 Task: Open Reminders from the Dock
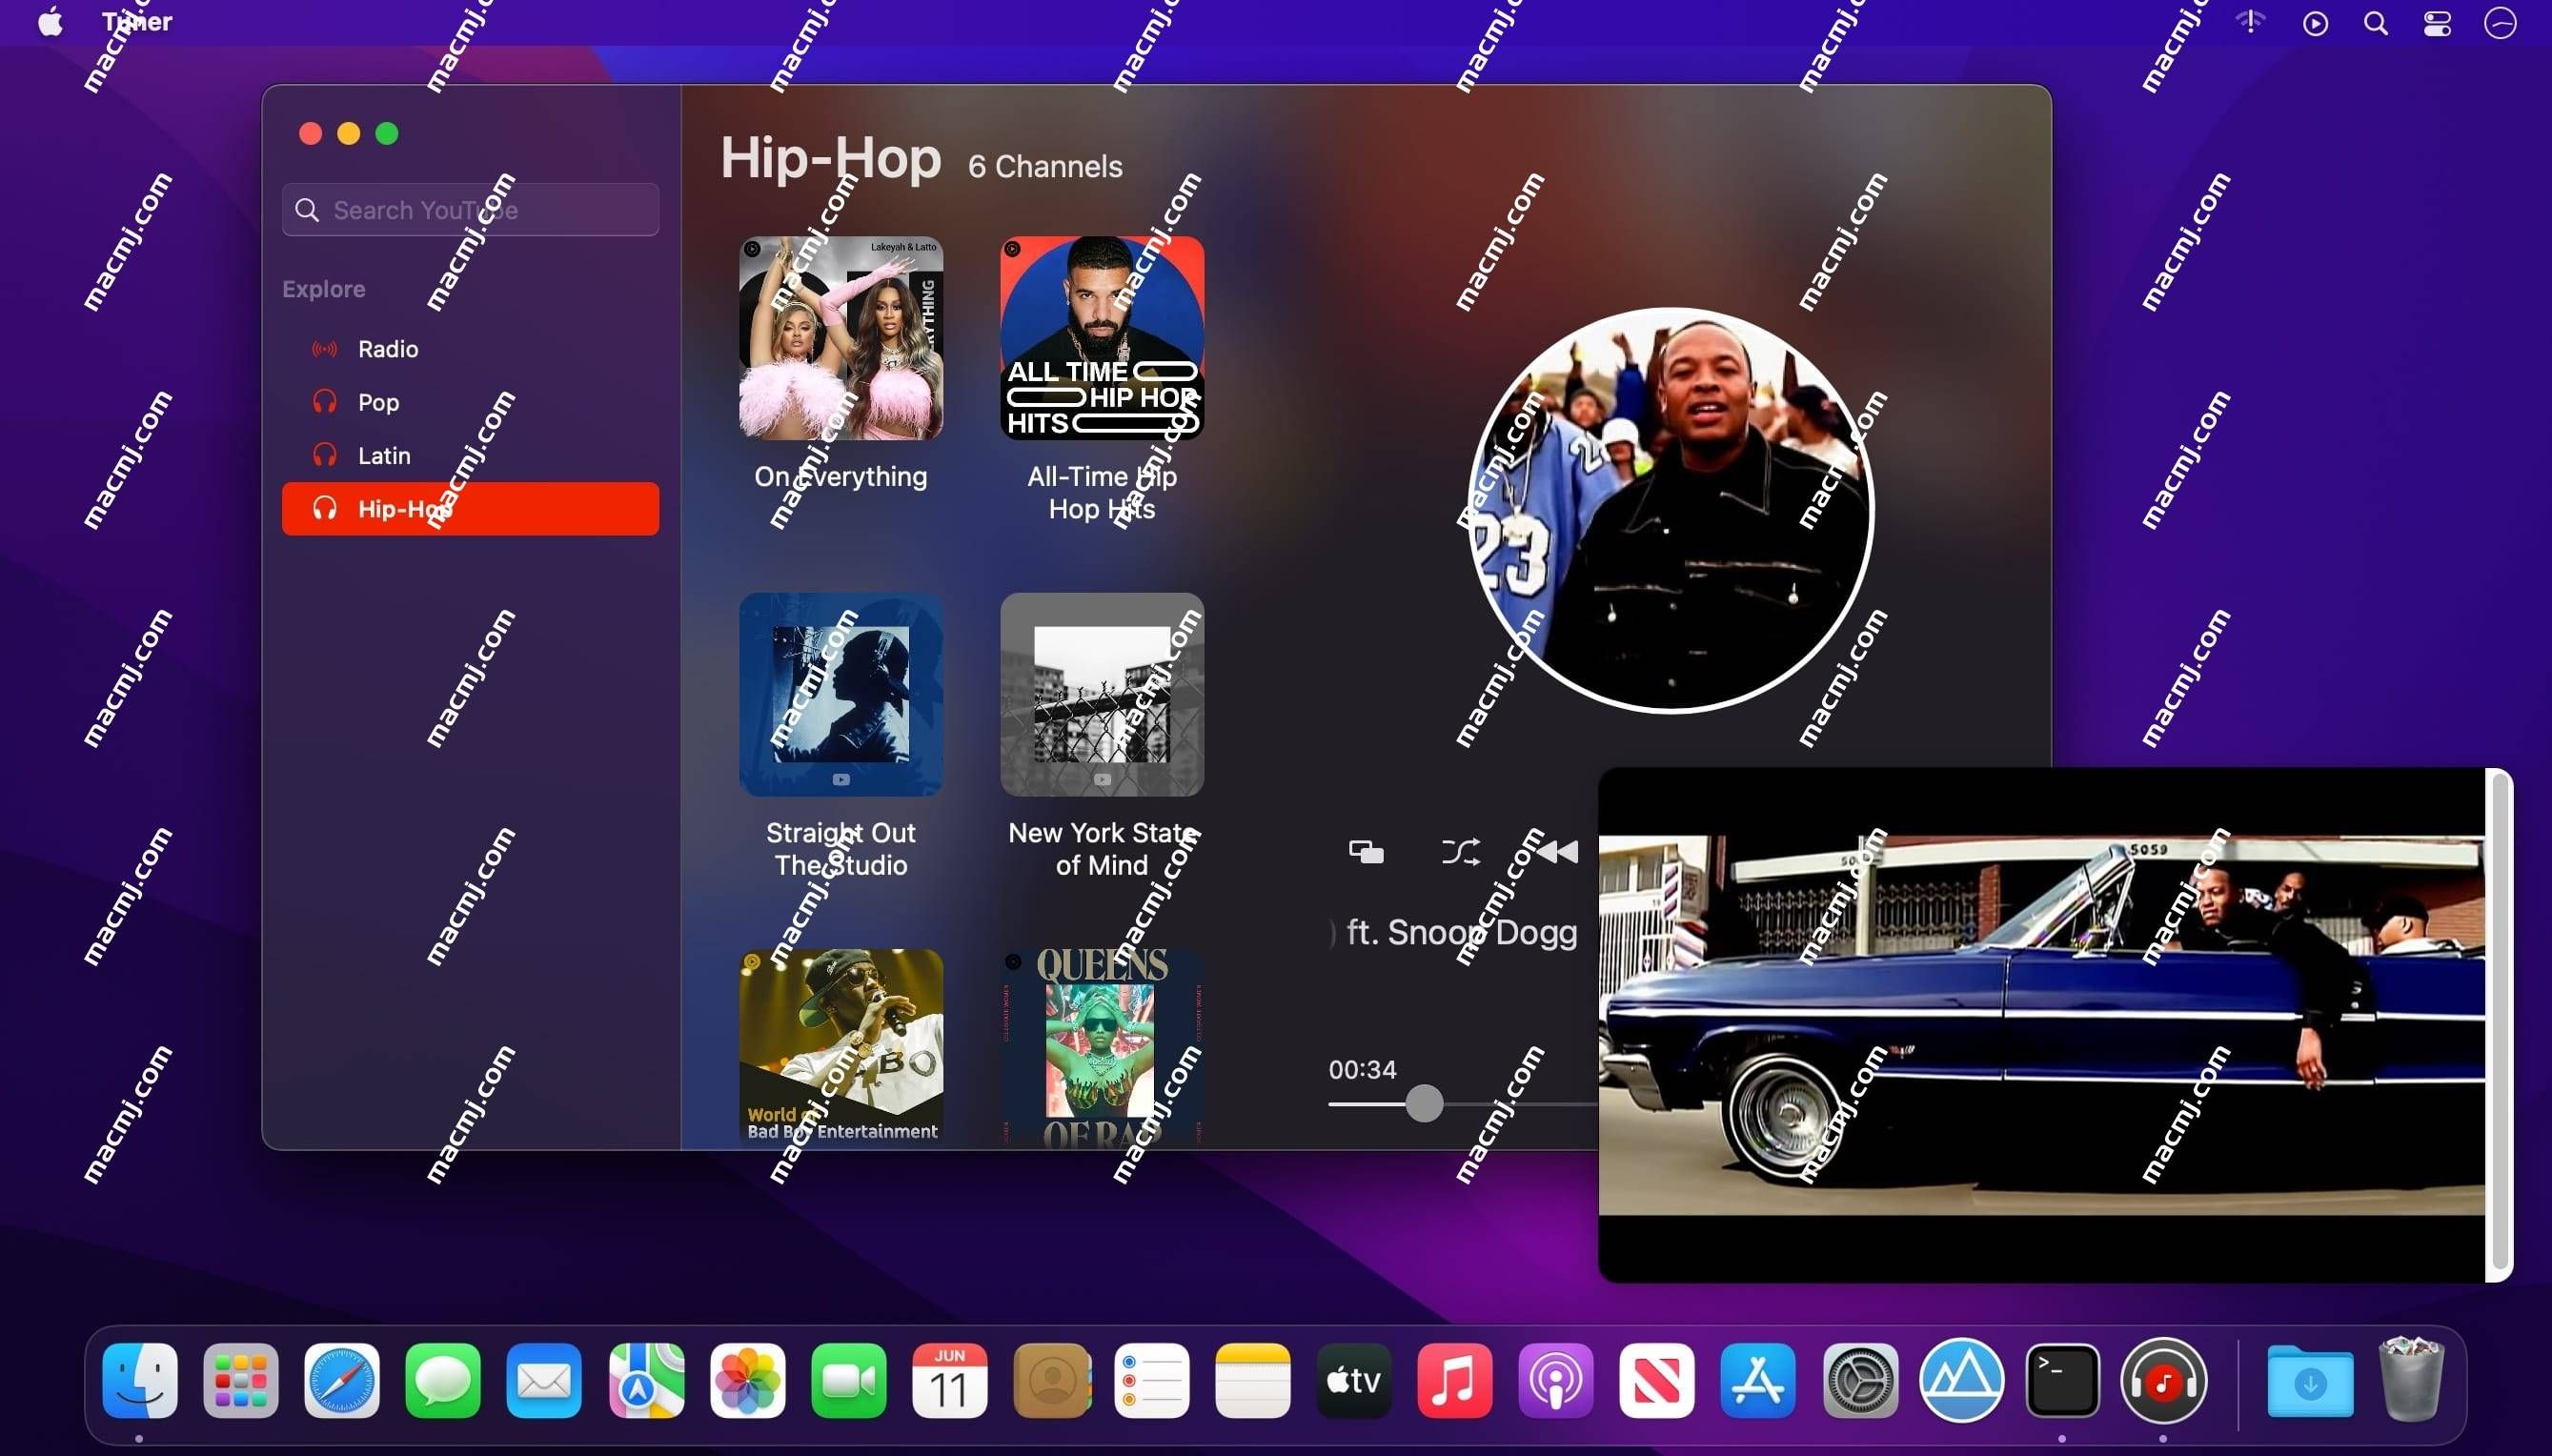pyautogui.click(x=1152, y=1380)
